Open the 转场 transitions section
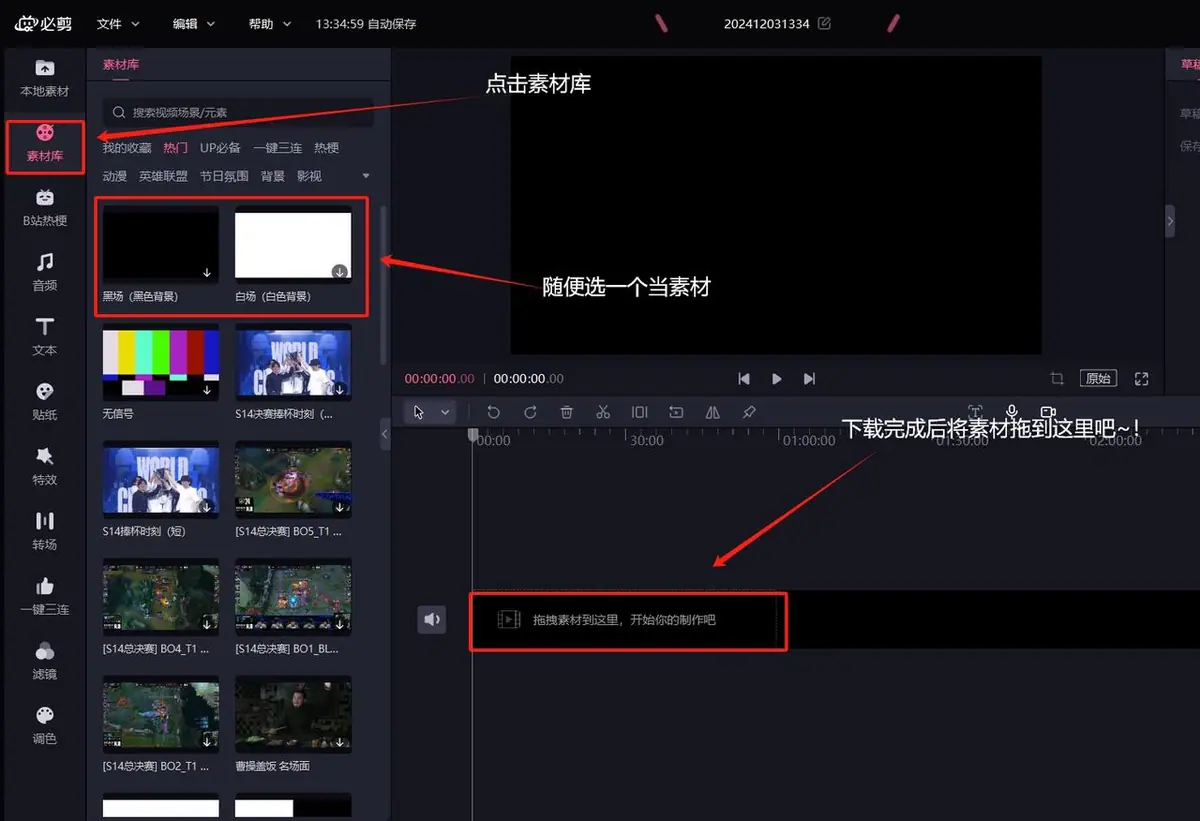This screenshot has width=1200, height=821. coord(44,532)
